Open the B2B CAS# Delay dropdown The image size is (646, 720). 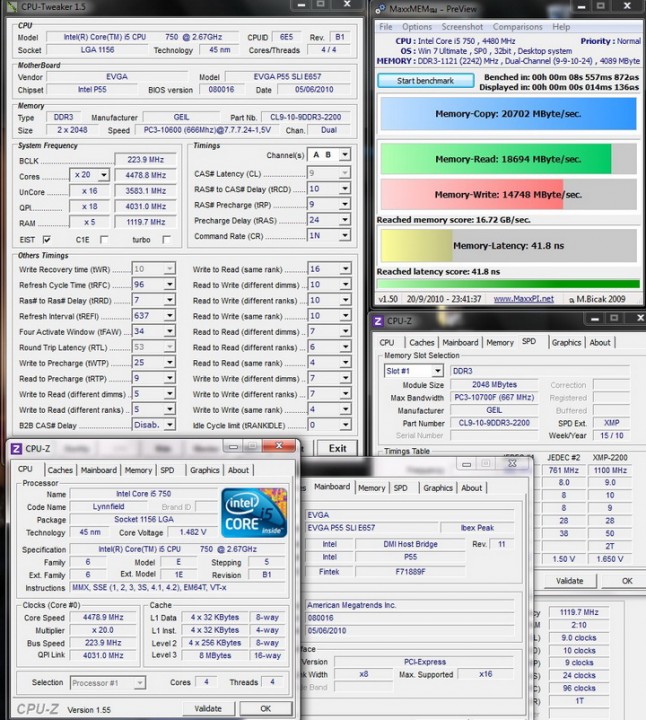(169, 425)
